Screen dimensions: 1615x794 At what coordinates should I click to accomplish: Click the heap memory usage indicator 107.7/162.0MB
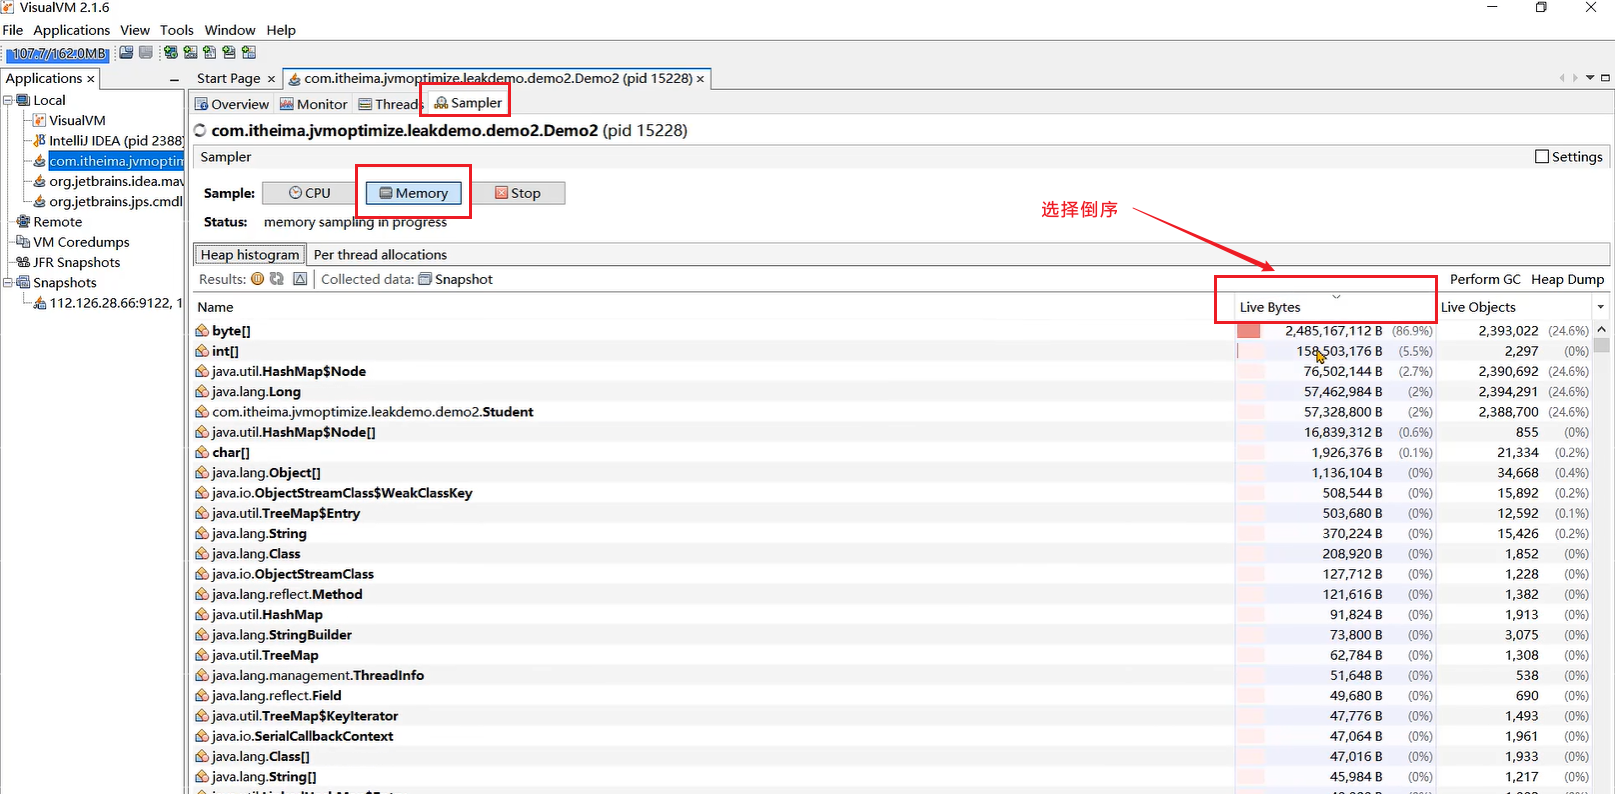pos(59,53)
